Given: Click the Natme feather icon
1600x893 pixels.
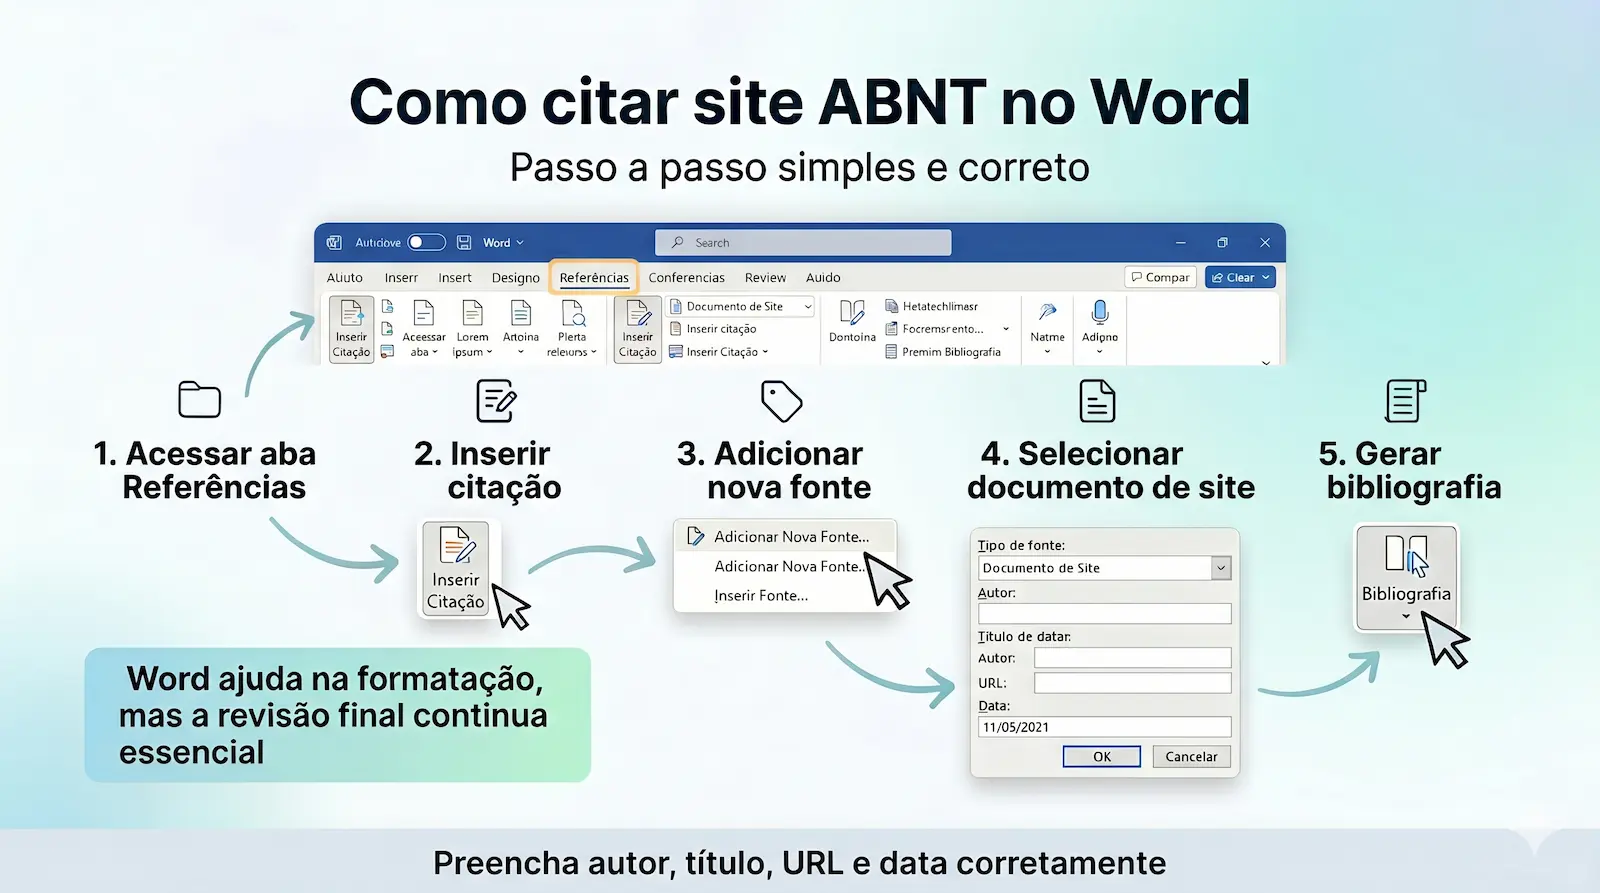Looking at the screenshot, I should coord(1047,313).
